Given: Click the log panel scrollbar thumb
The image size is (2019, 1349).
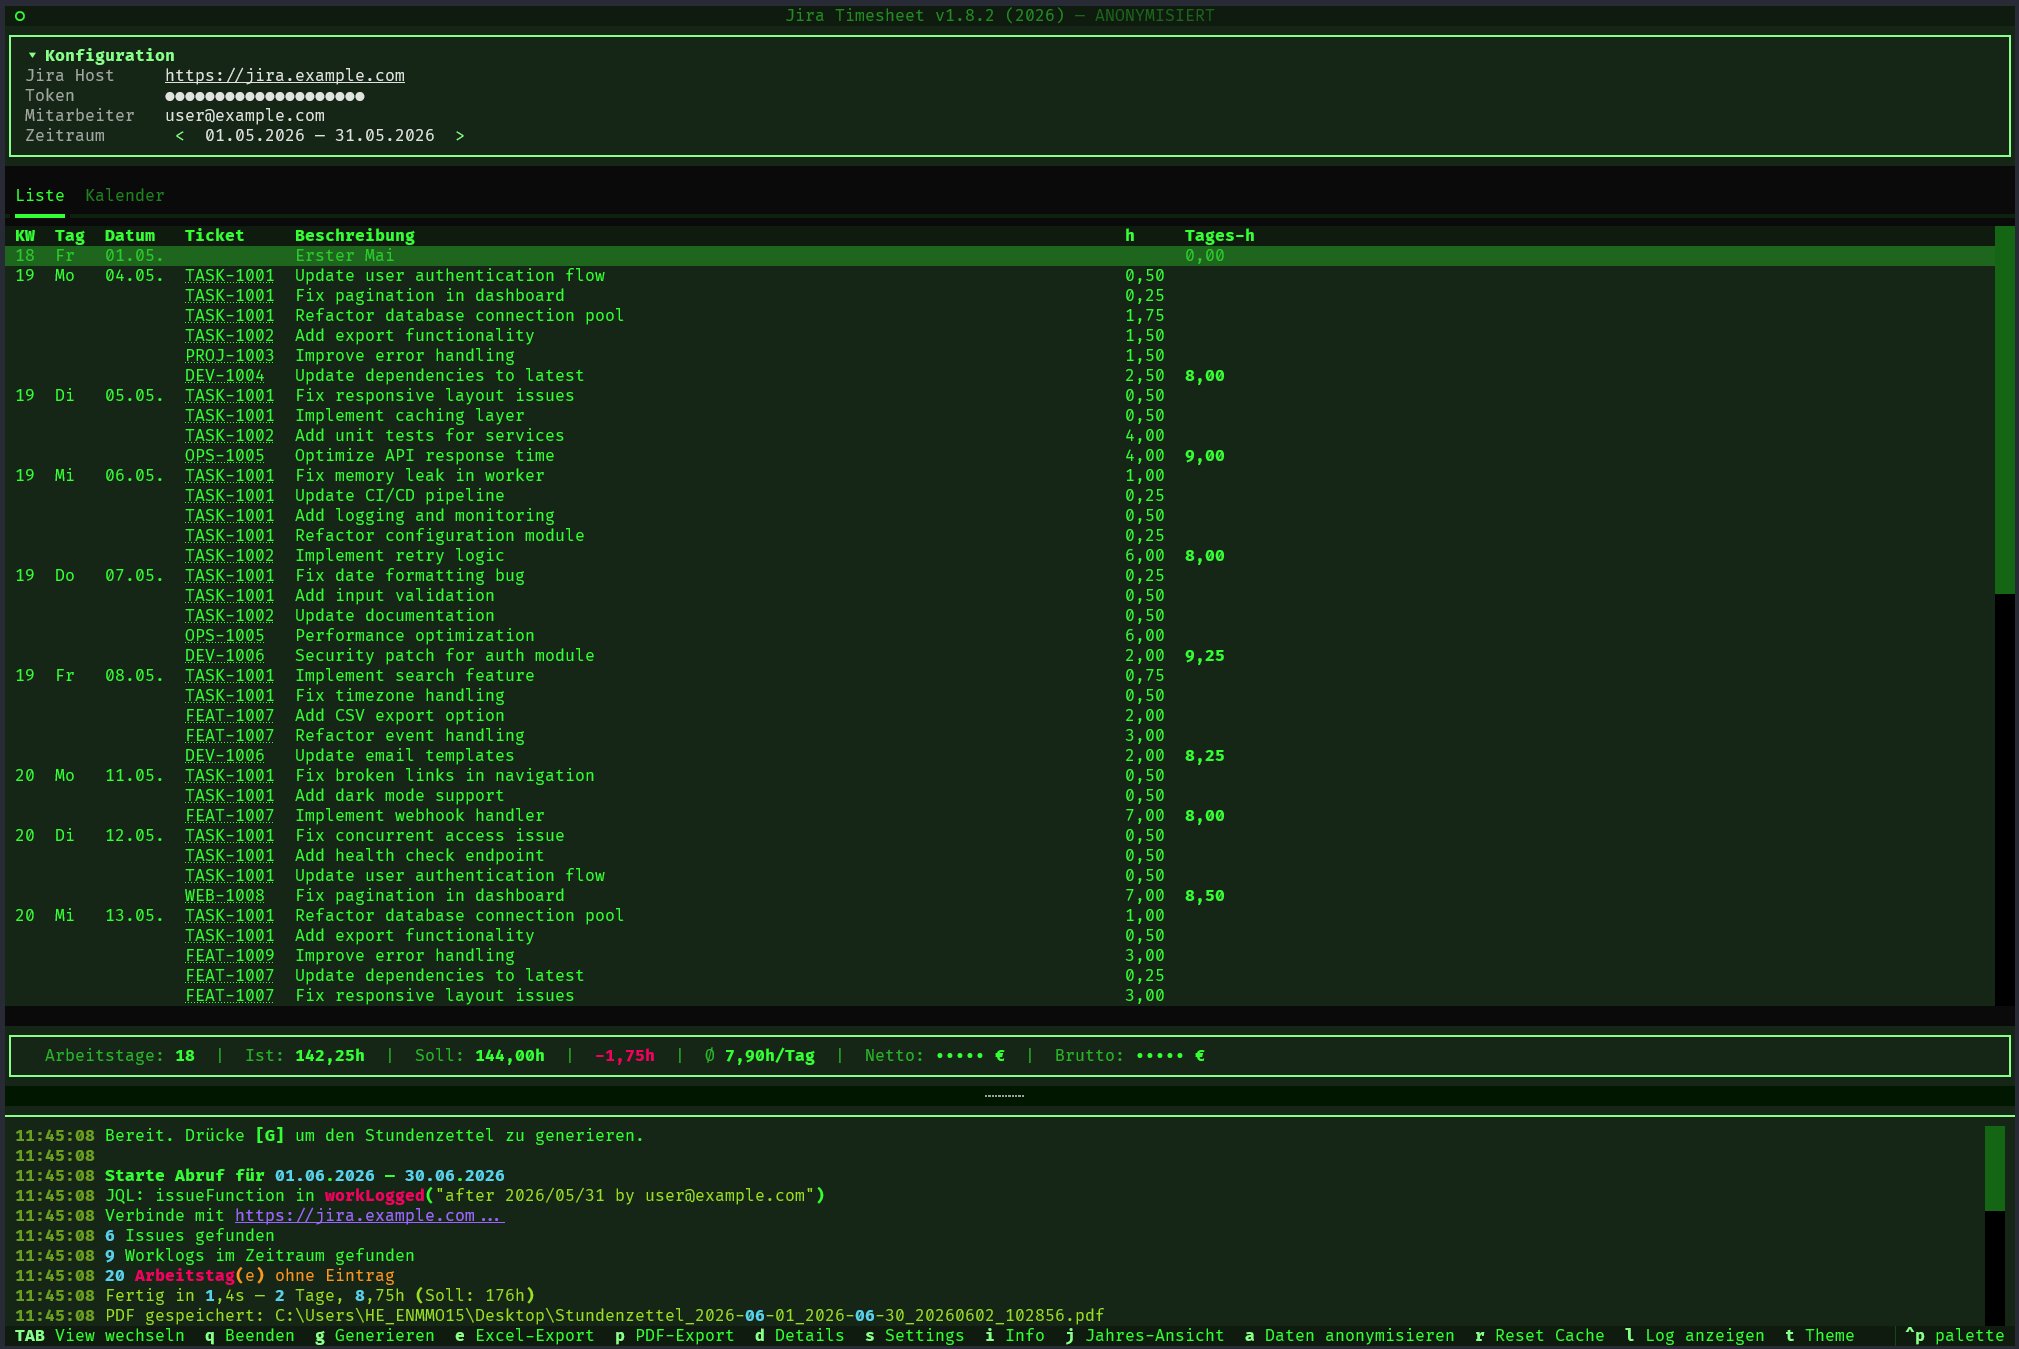Looking at the screenshot, I should [1995, 1168].
